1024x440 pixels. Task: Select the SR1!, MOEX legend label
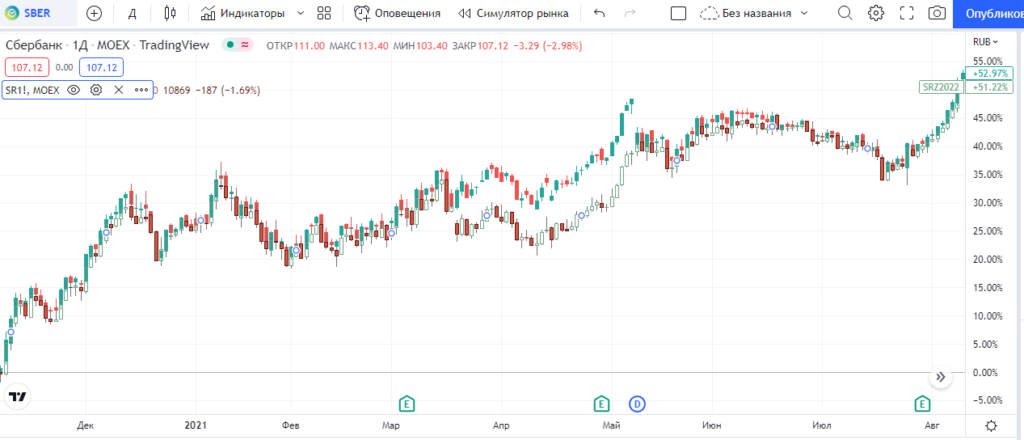[33, 90]
